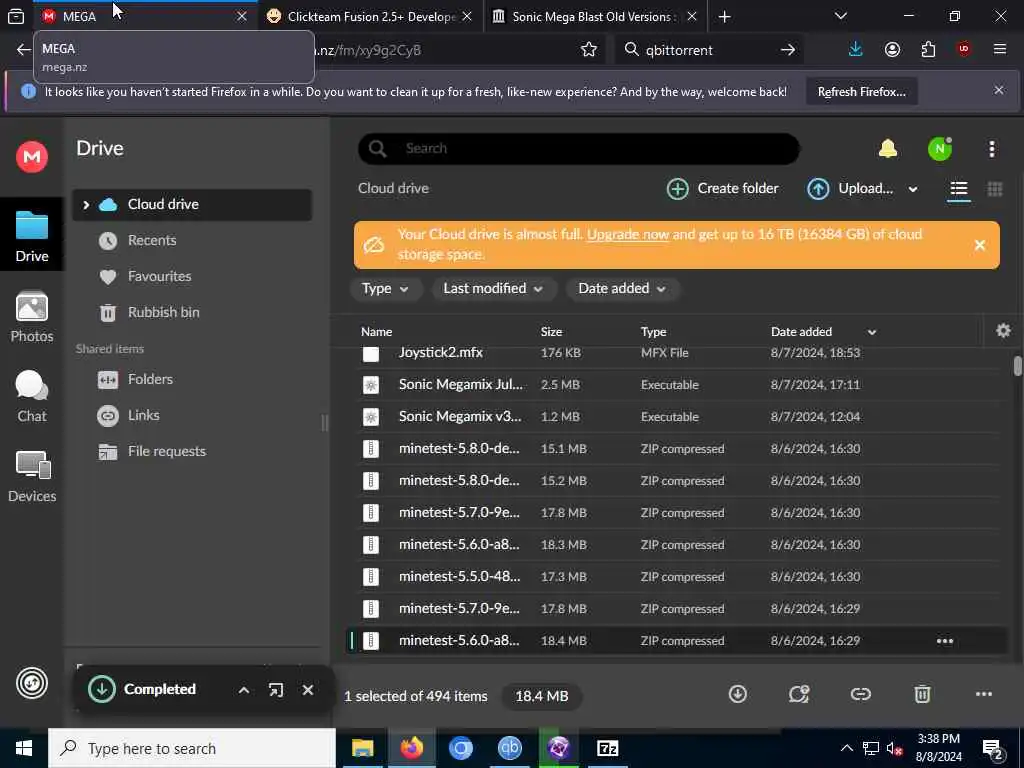Open notifications bell

[x=888, y=149]
